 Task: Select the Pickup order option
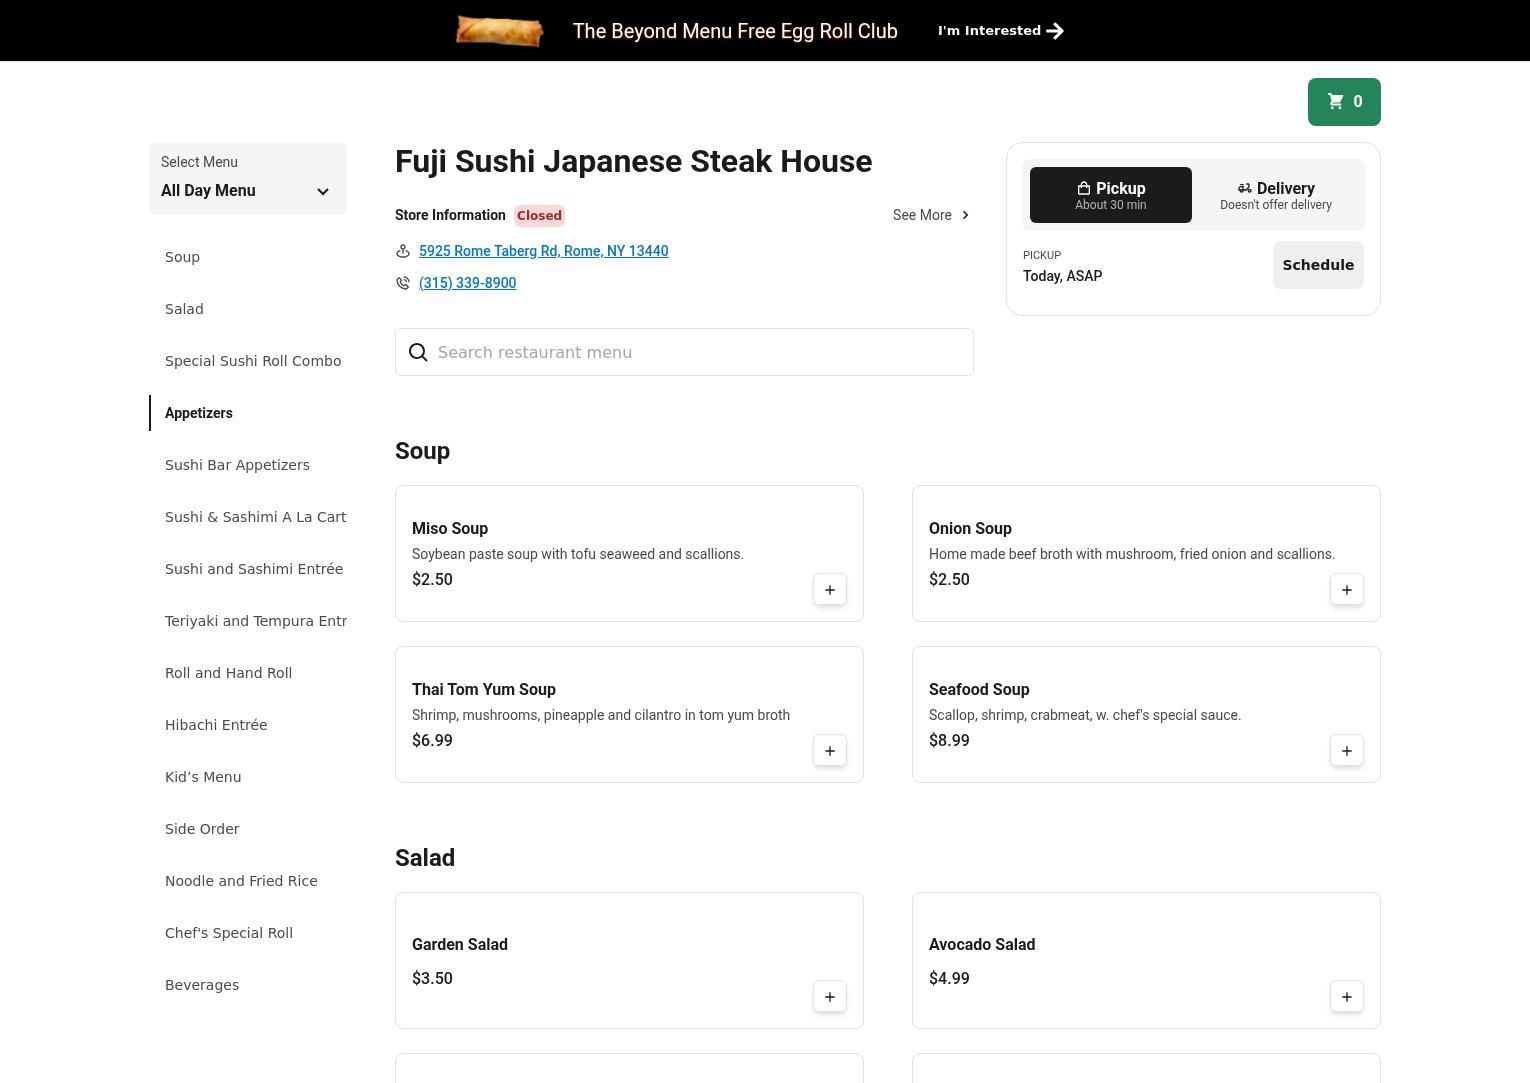pos(1110,195)
